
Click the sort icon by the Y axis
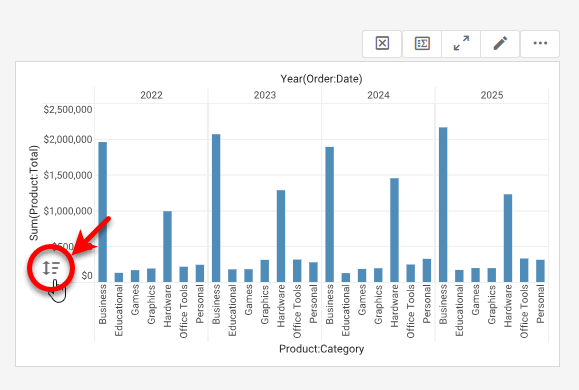(x=51, y=268)
